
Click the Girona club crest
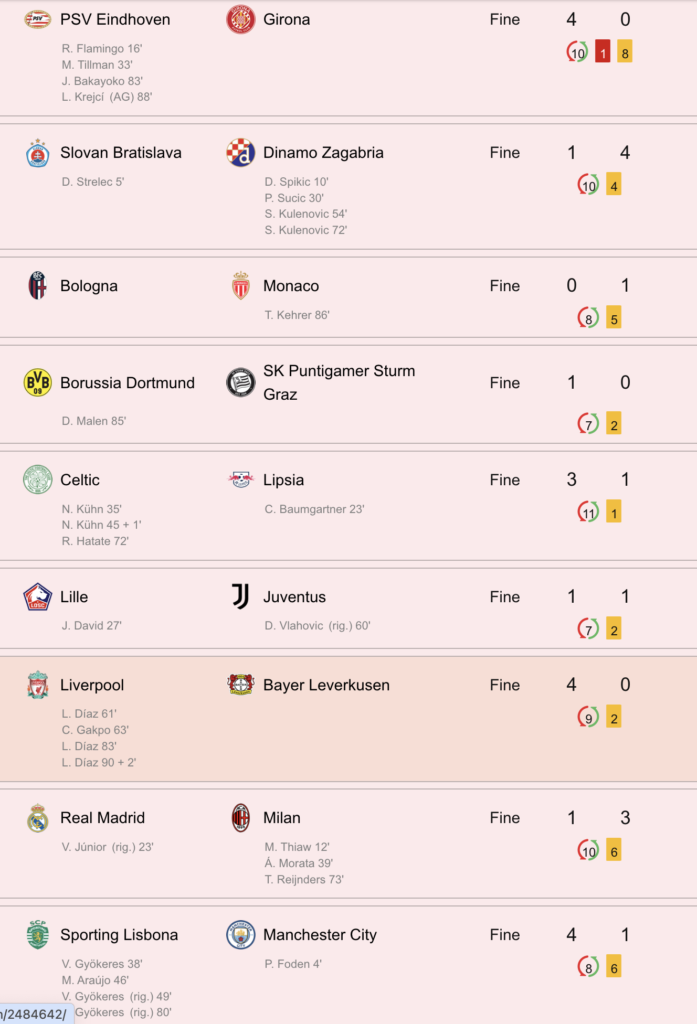(x=240, y=20)
